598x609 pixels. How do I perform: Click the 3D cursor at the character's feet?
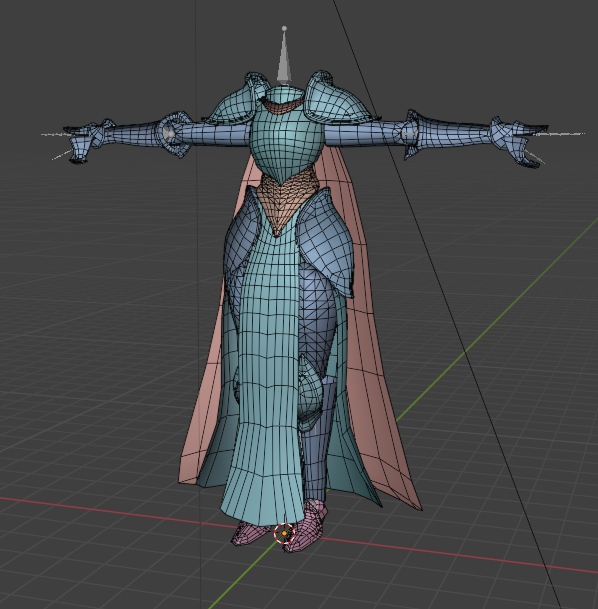(x=284, y=533)
